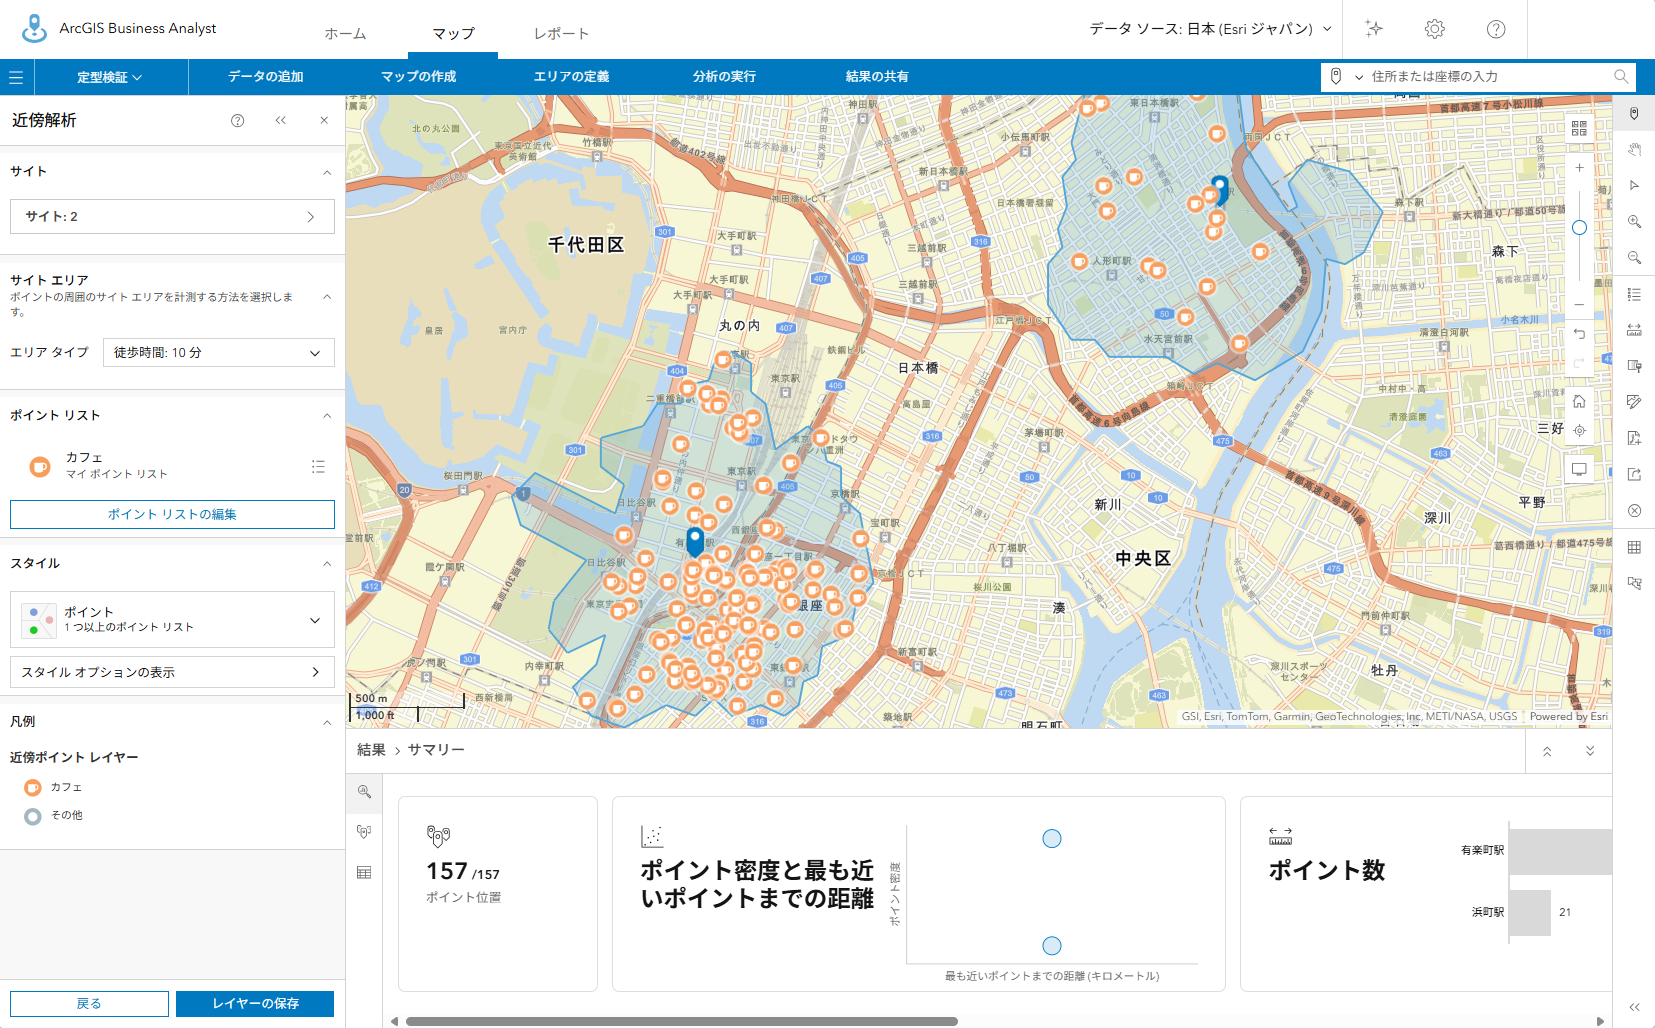Click the map zoom slider handle
Image resolution: width=1655 pixels, height=1028 pixels.
[1579, 228]
